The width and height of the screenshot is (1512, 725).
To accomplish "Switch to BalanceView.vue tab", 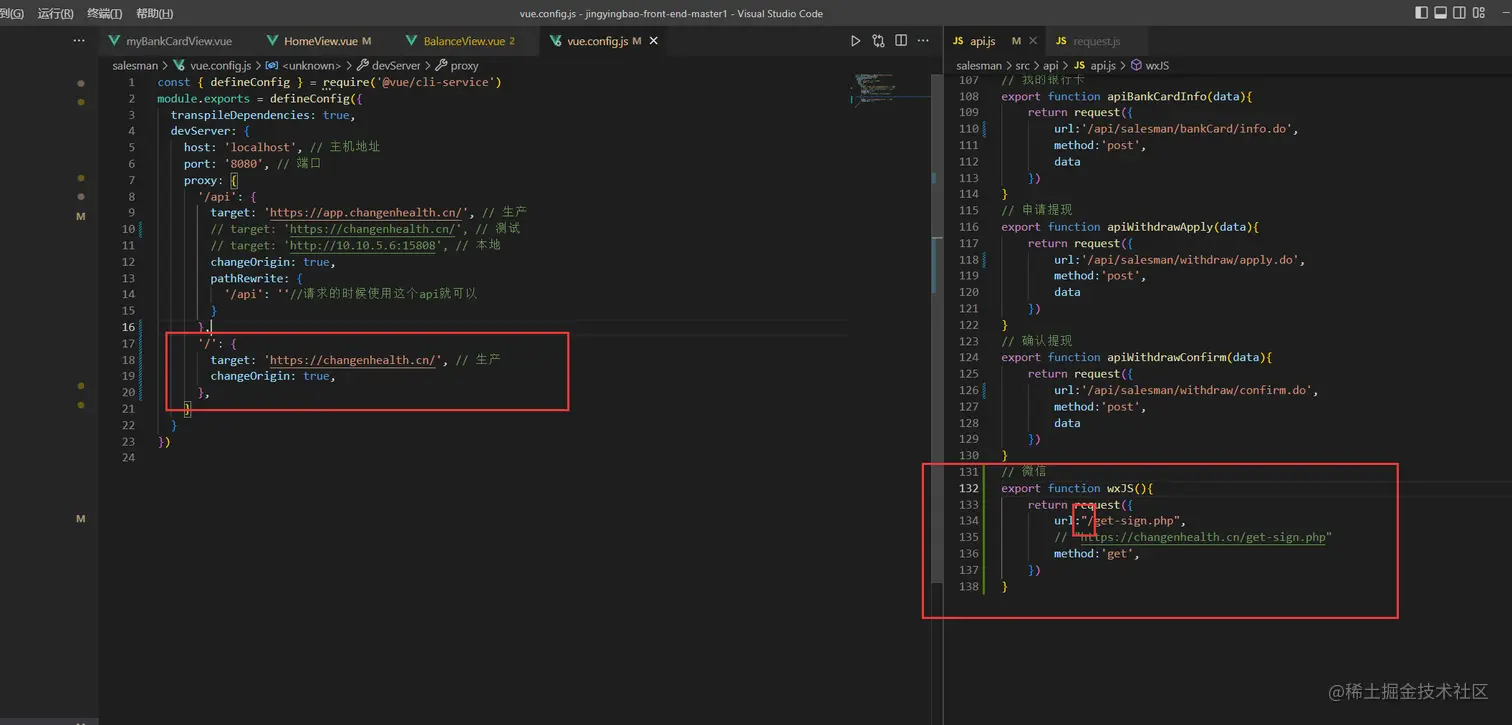I will 464,41.
